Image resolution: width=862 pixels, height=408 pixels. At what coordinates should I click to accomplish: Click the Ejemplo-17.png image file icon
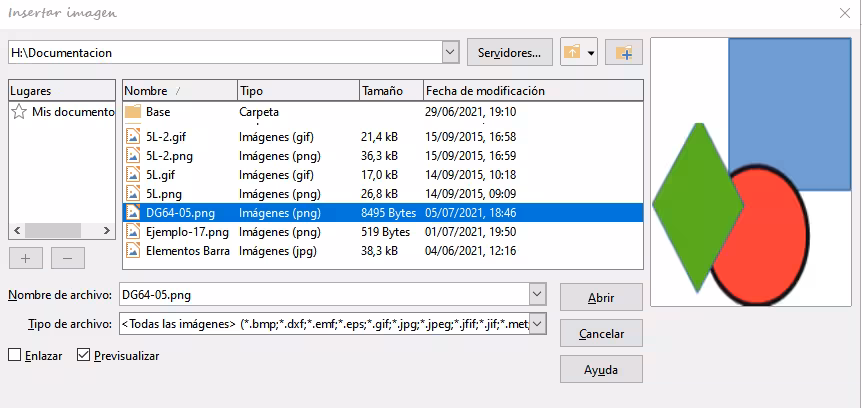(x=133, y=231)
